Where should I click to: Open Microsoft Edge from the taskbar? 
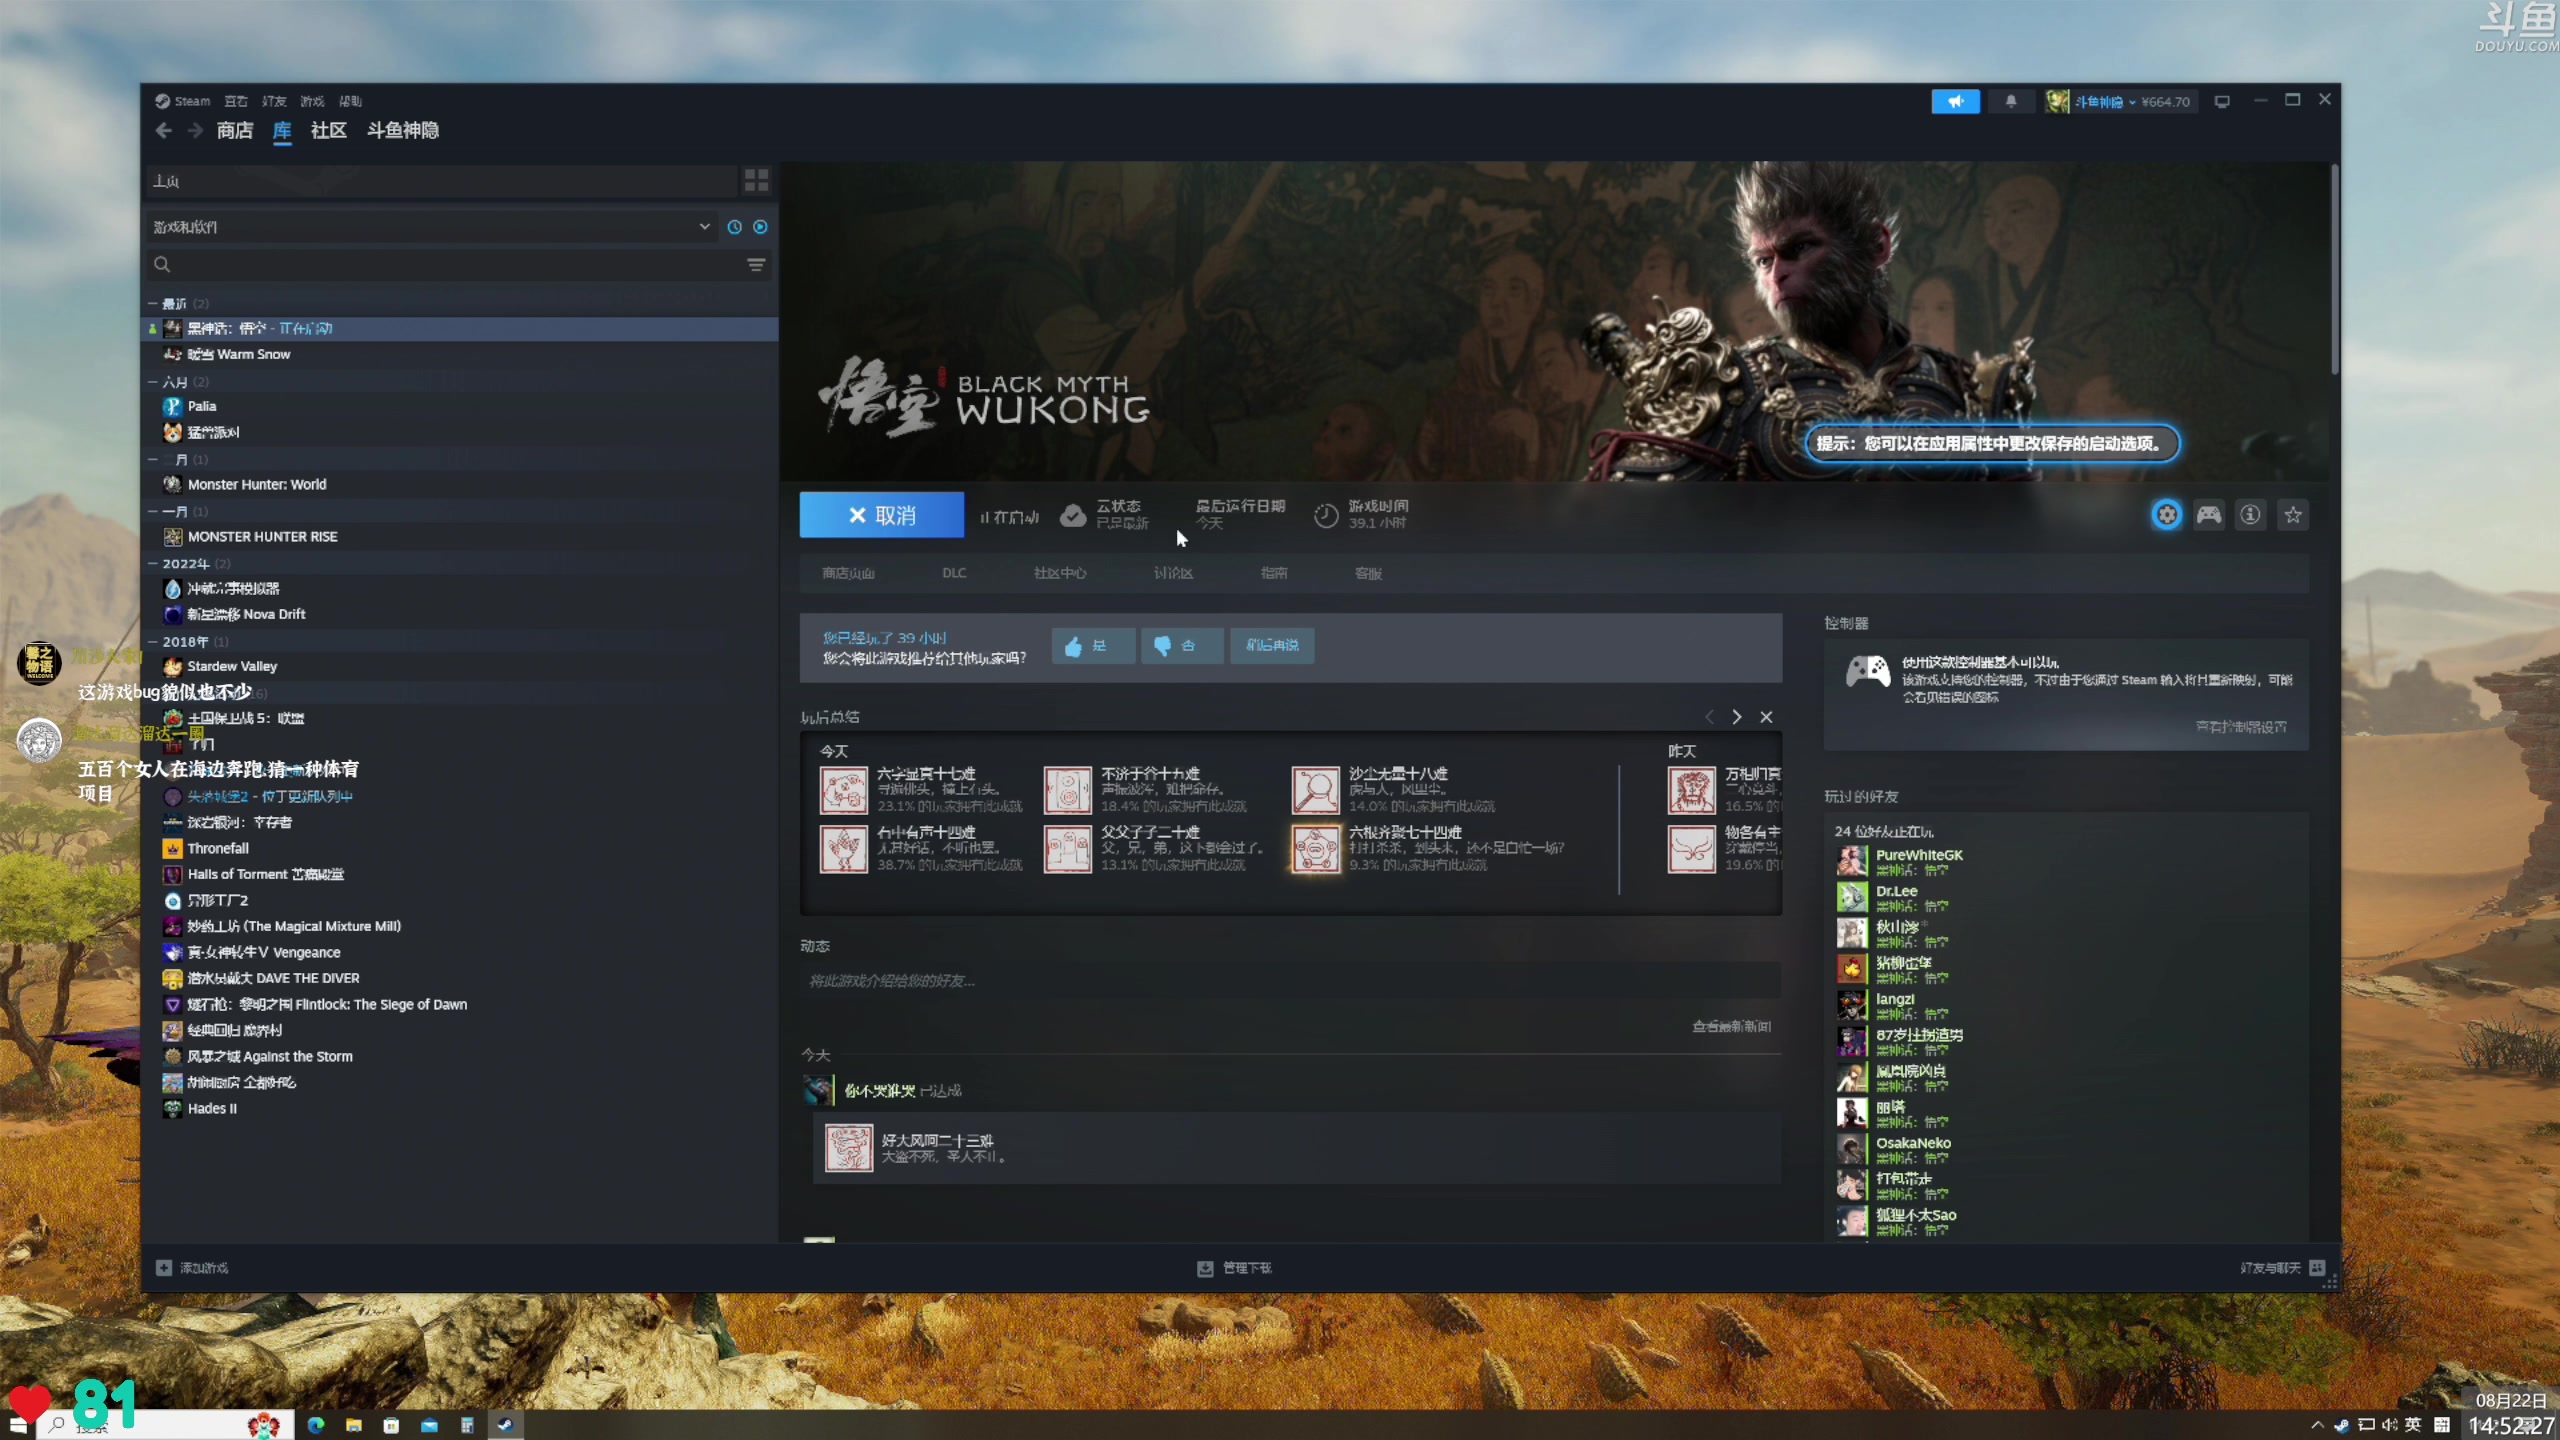tap(316, 1425)
